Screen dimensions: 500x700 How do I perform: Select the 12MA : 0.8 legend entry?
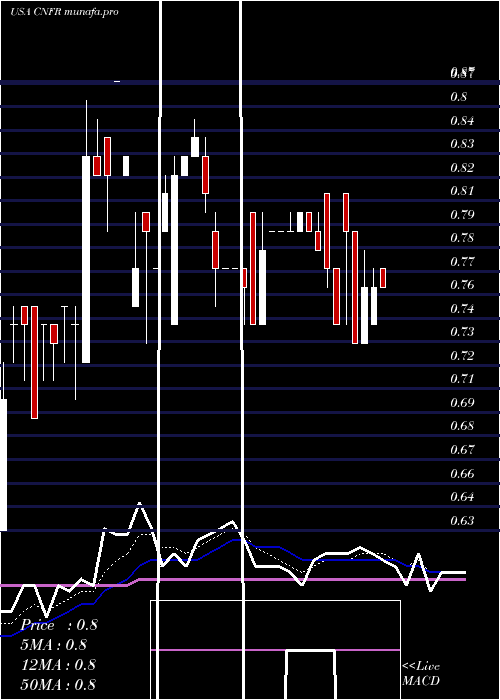(58, 665)
